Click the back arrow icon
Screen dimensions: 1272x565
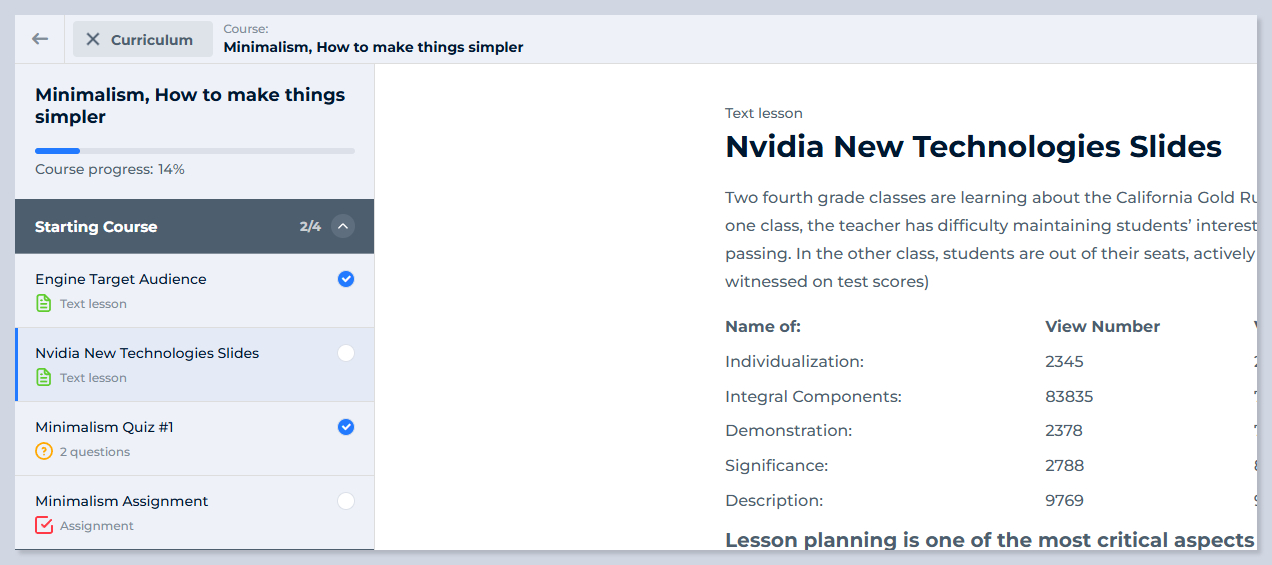[40, 39]
